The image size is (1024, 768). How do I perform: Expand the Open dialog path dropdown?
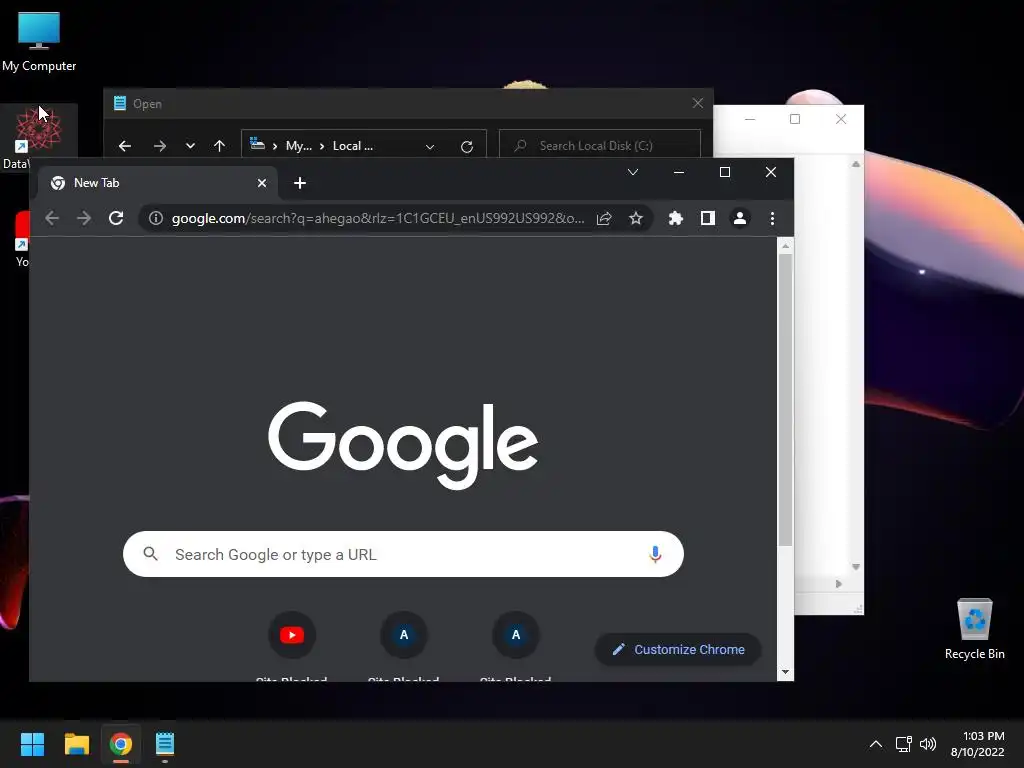pos(430,146)
